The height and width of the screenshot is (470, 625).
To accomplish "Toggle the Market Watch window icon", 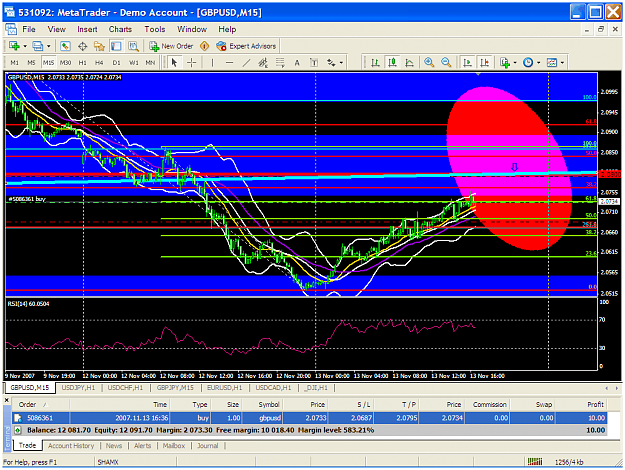I will click(65, 46).
